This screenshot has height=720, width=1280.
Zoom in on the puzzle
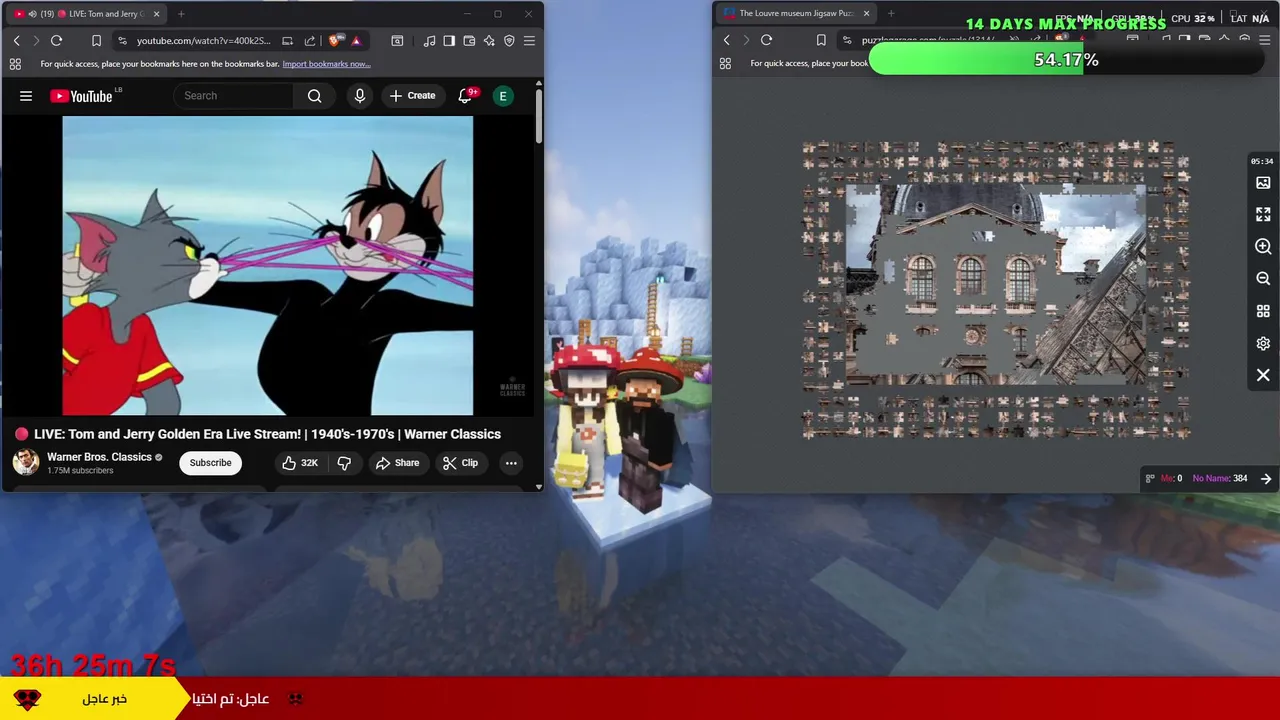point(1263,247)
